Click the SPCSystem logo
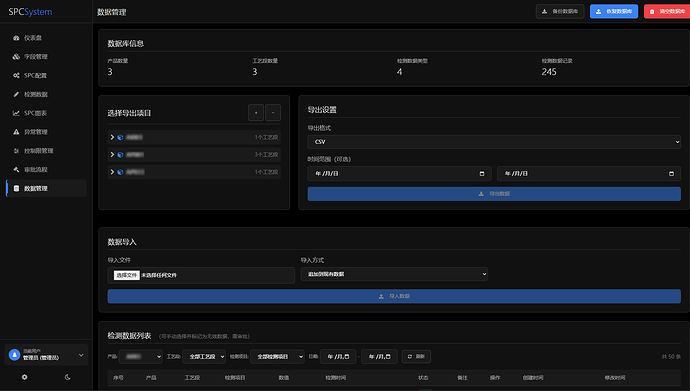This screenshot has height=391, width=690. (30, 12)
